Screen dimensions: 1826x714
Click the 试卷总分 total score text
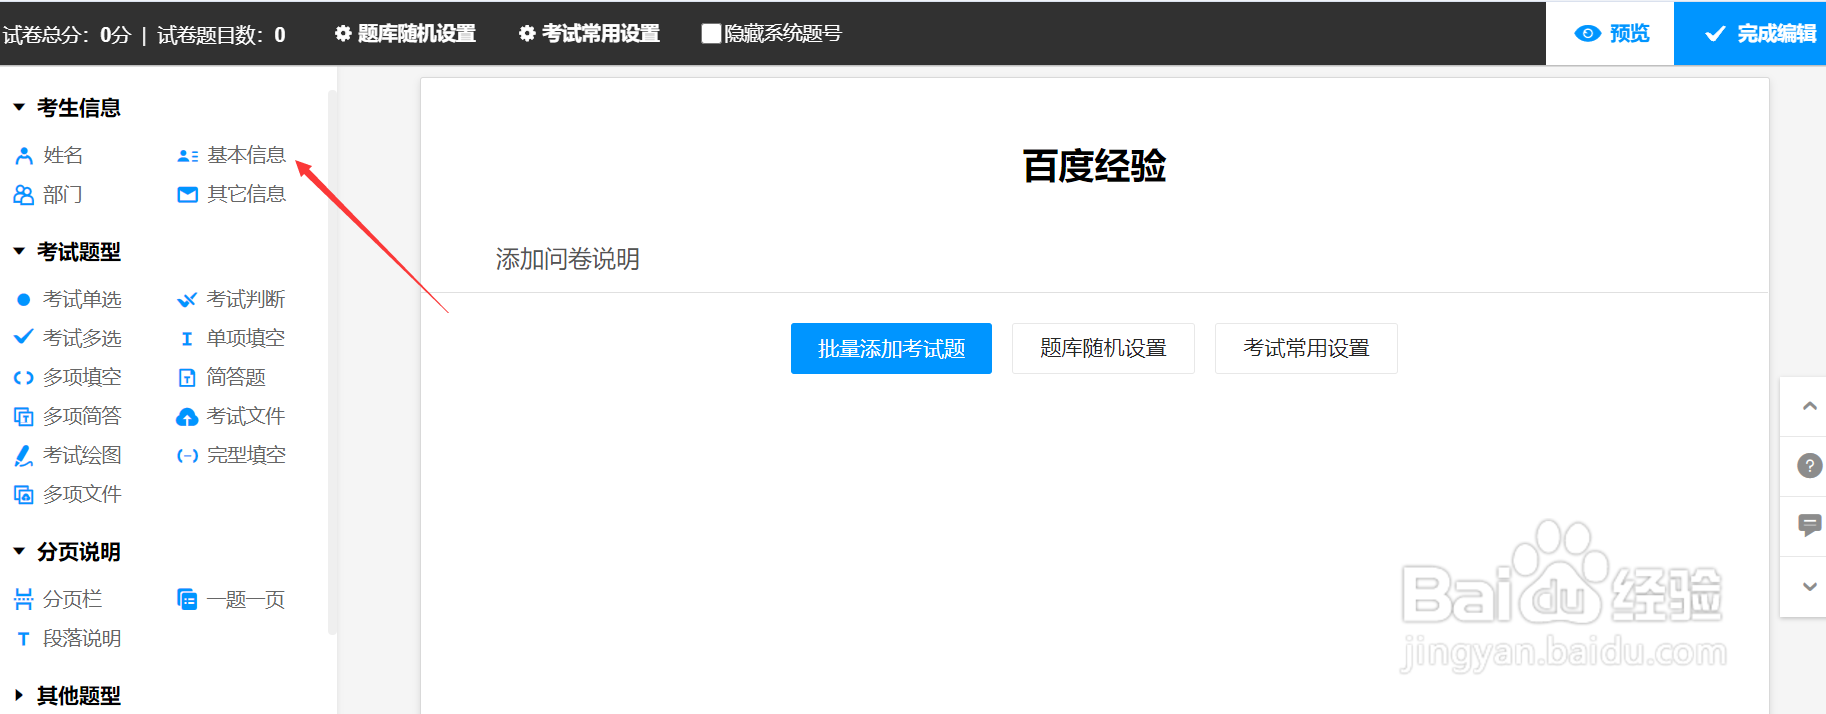coord(66,35)
